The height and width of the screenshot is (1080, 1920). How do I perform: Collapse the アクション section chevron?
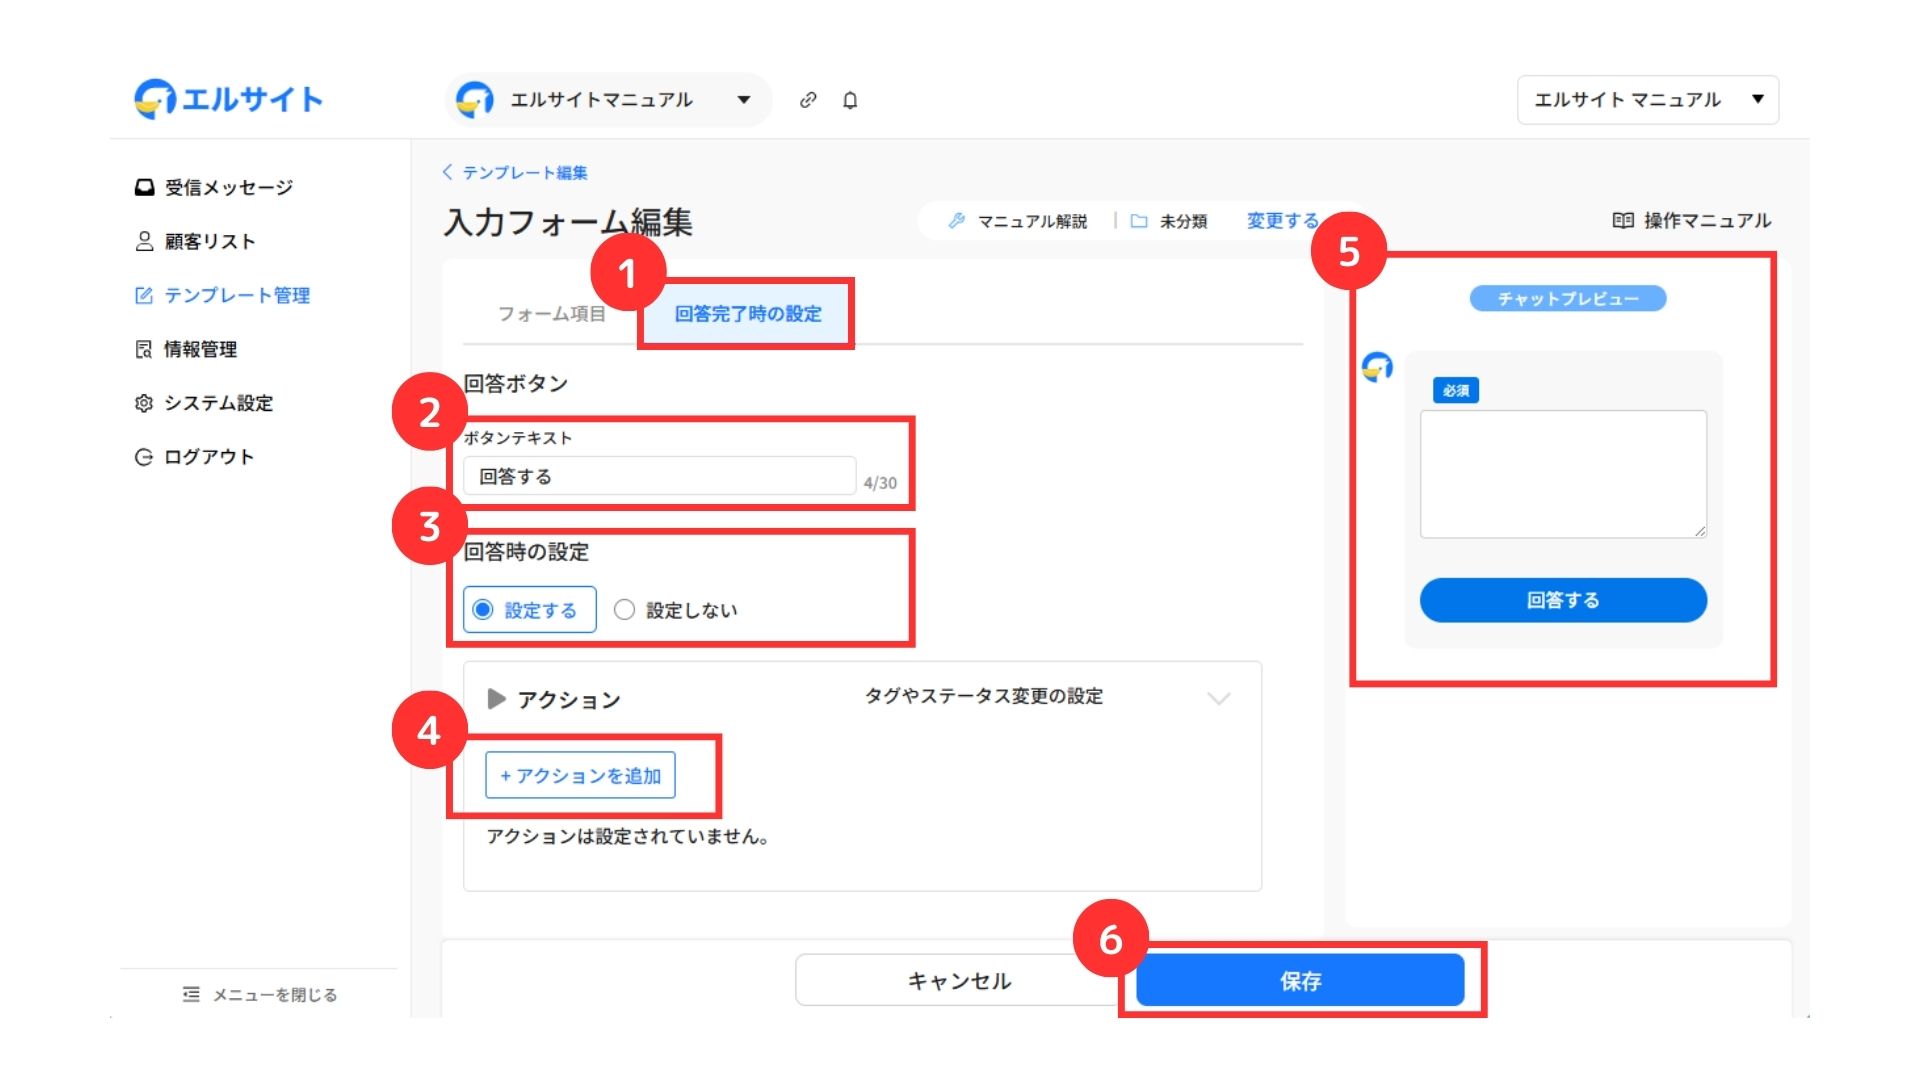[1218, 698]
